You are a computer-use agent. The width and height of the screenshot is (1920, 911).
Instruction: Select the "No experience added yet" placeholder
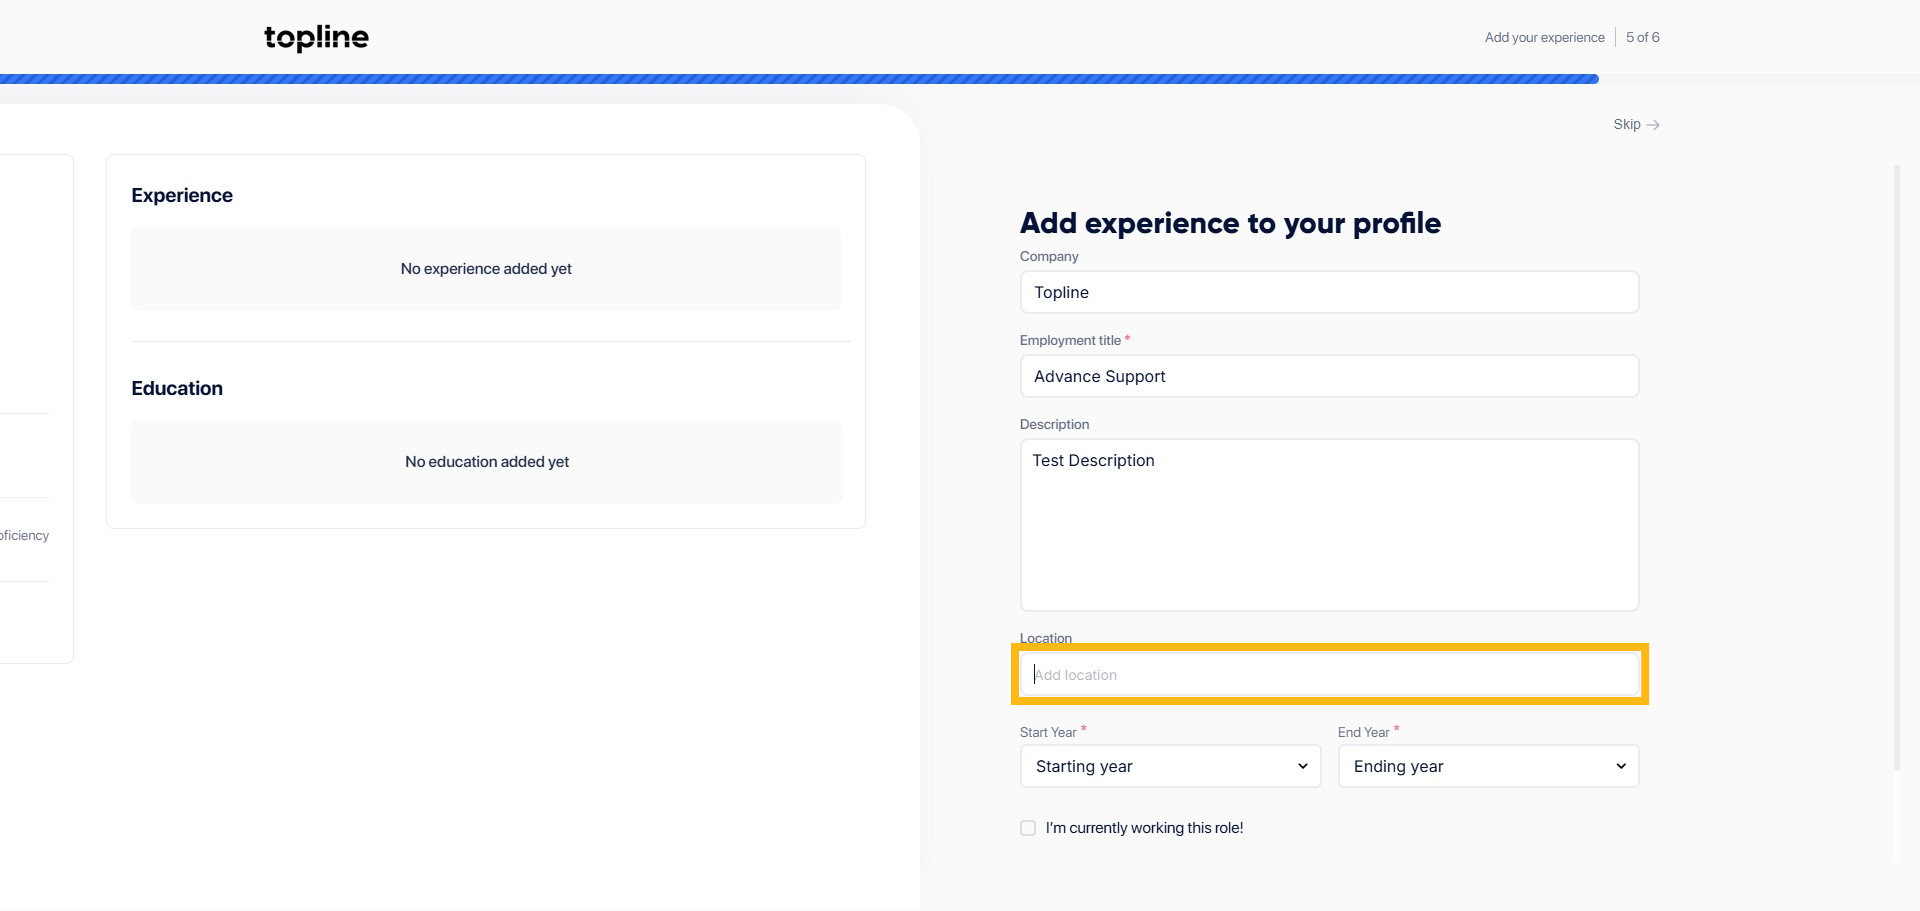tap(486, 269)
